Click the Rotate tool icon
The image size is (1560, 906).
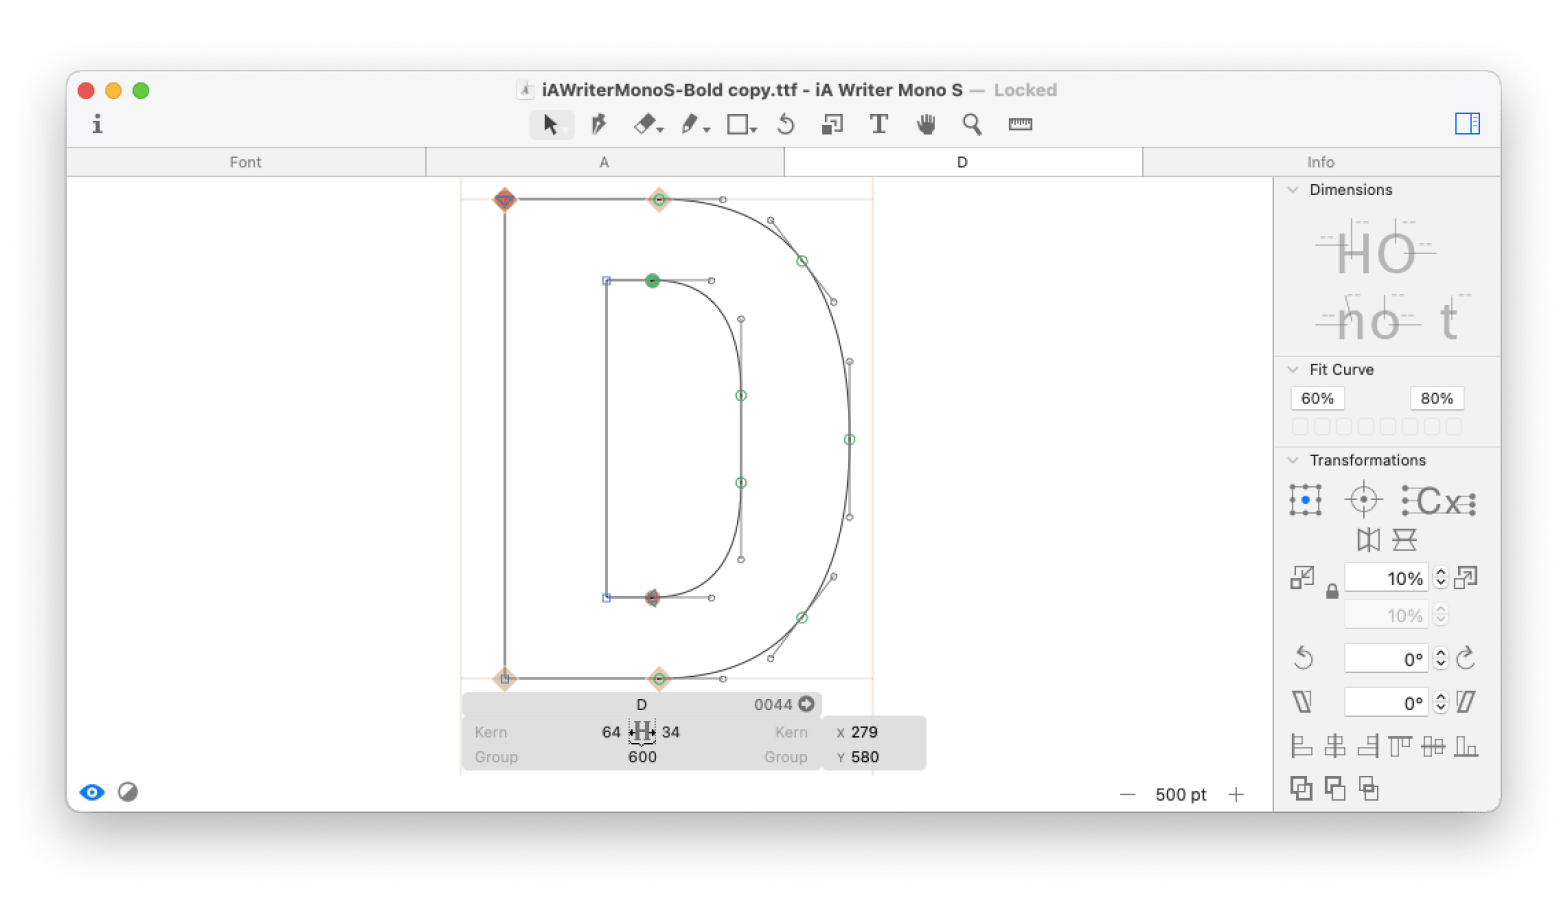coord(786,124)
